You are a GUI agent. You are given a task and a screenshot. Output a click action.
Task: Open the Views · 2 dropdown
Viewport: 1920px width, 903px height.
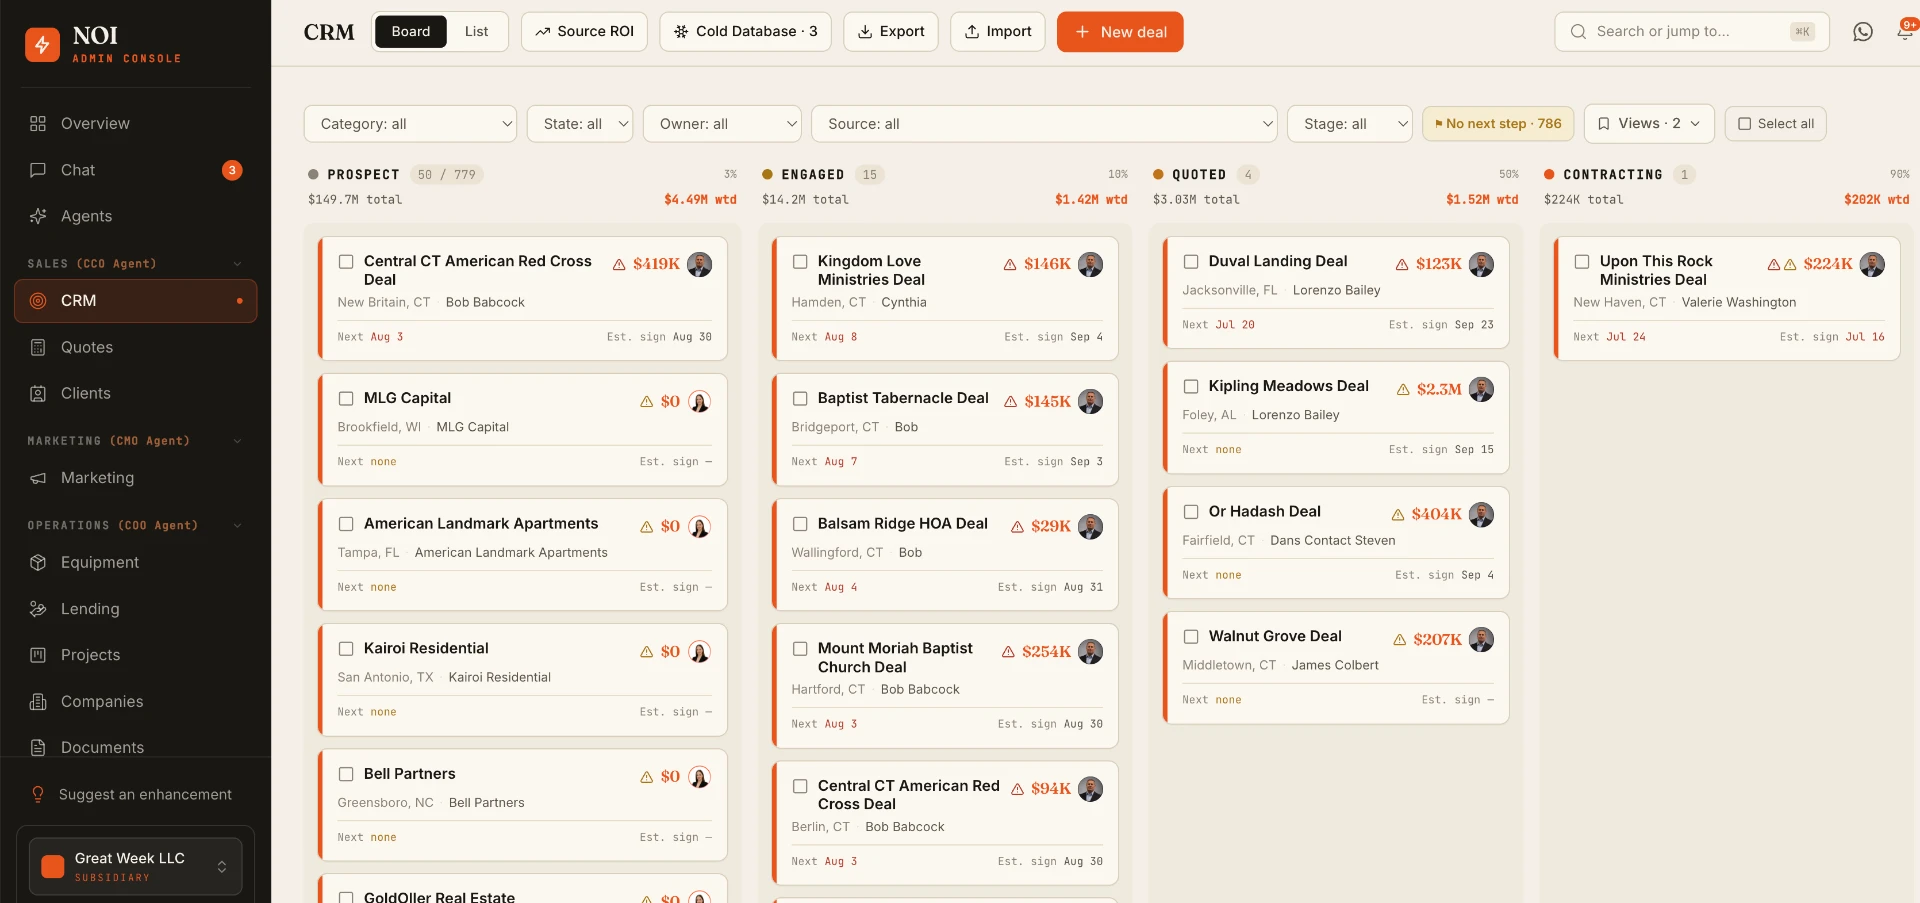click(1649, 124)
